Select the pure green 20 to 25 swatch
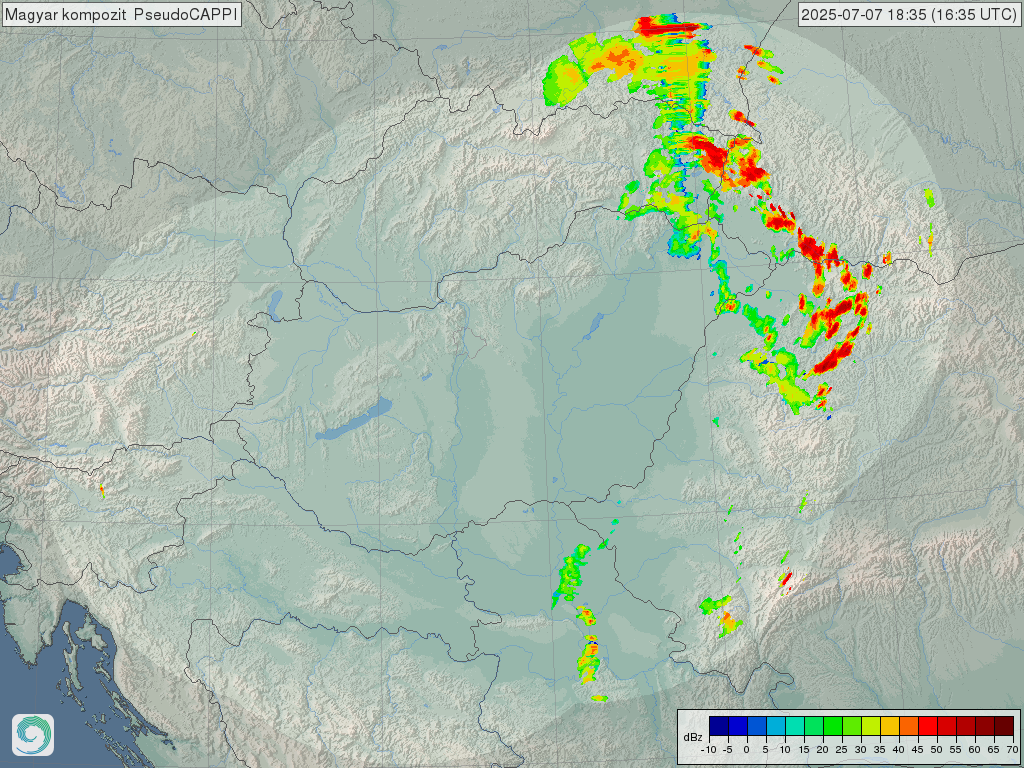 [833, 726]
